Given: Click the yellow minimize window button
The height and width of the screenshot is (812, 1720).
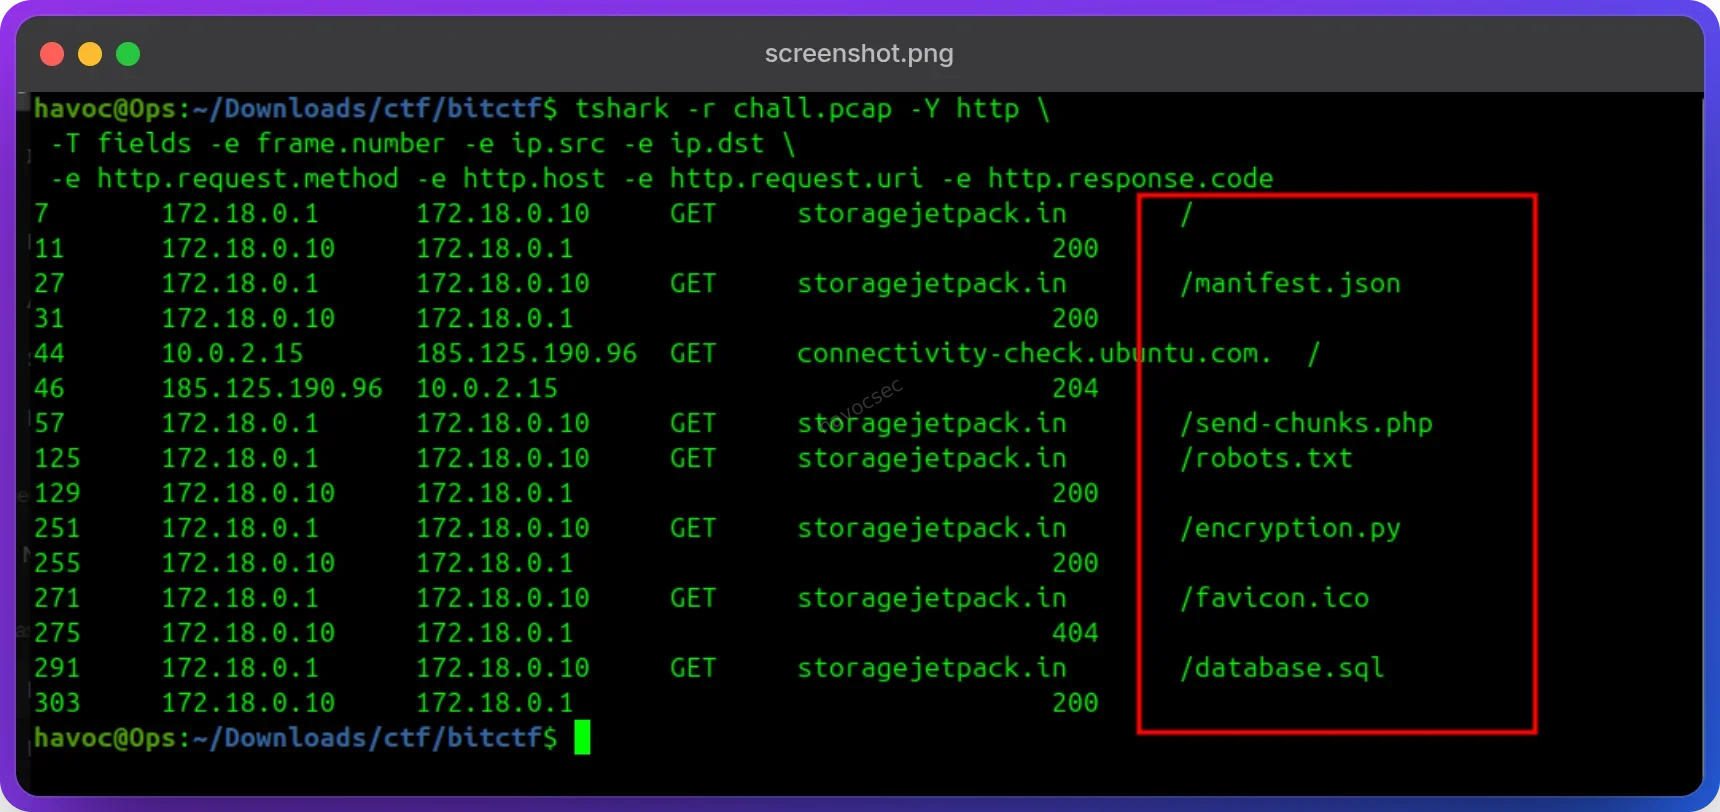Looking at the screenshot, I should [90, 54].
